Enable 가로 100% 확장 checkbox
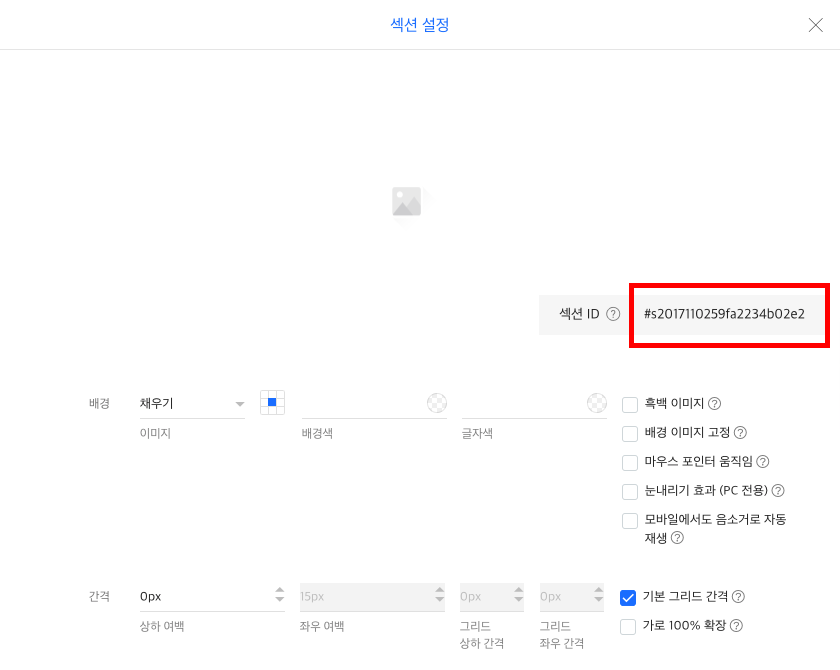840x670 pixels. 629,627
